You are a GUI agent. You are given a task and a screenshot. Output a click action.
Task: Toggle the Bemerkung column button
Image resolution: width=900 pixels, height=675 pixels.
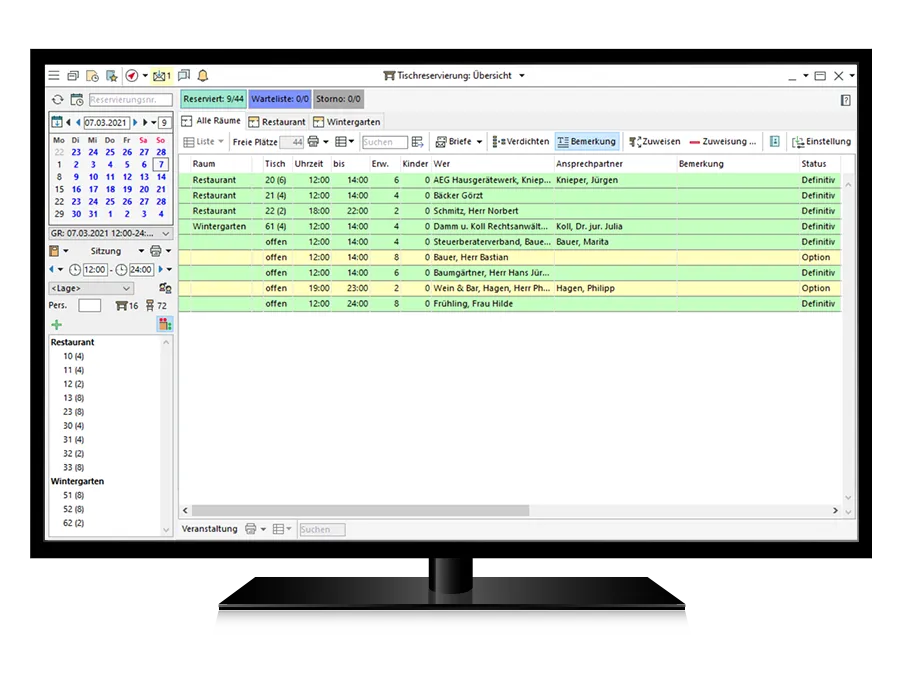(x=586, y=142)
